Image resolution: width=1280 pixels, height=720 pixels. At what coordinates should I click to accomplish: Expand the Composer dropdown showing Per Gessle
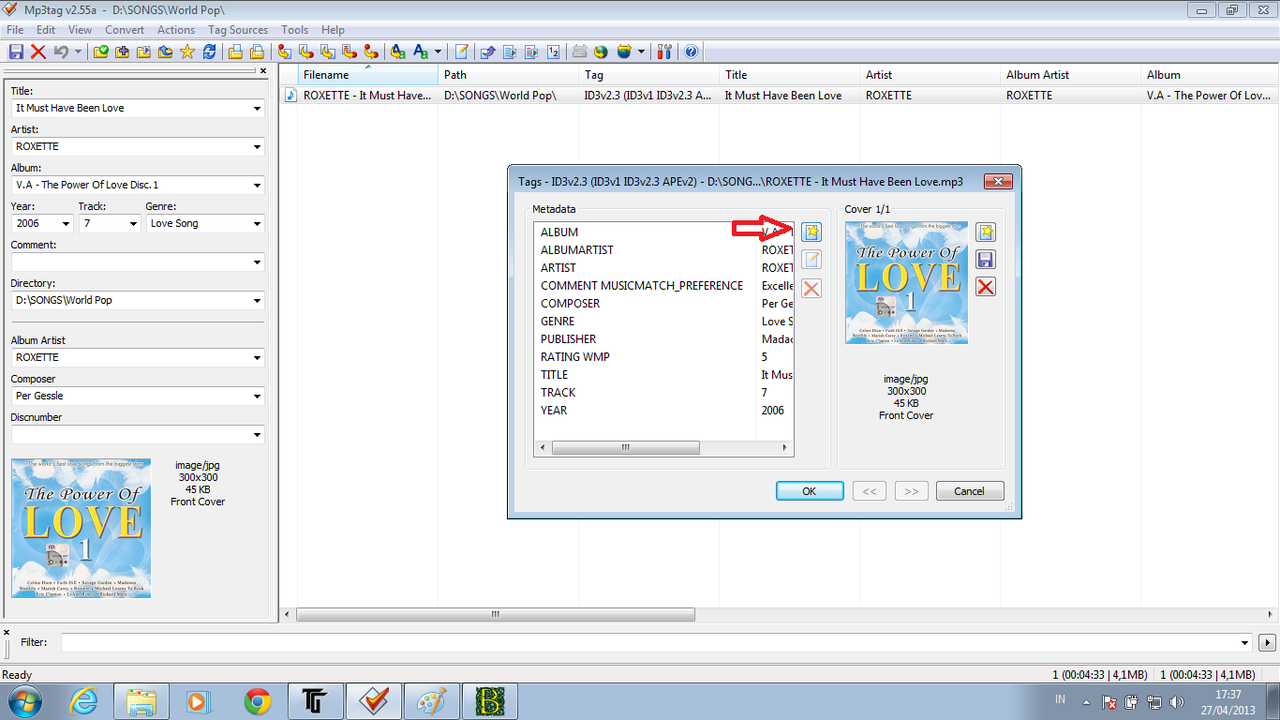coord(257,396)
